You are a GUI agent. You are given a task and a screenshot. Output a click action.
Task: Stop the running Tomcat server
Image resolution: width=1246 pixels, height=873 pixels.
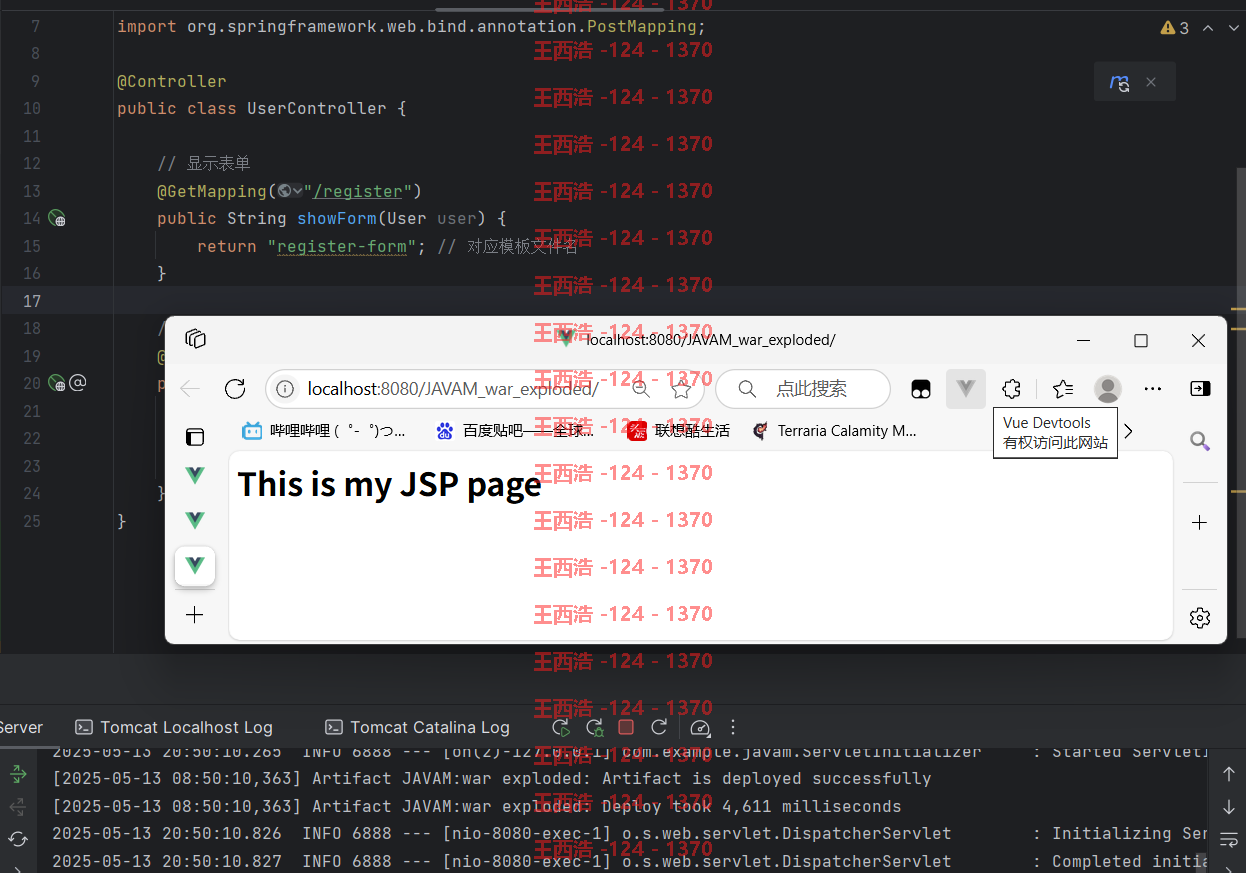(626, 728)
